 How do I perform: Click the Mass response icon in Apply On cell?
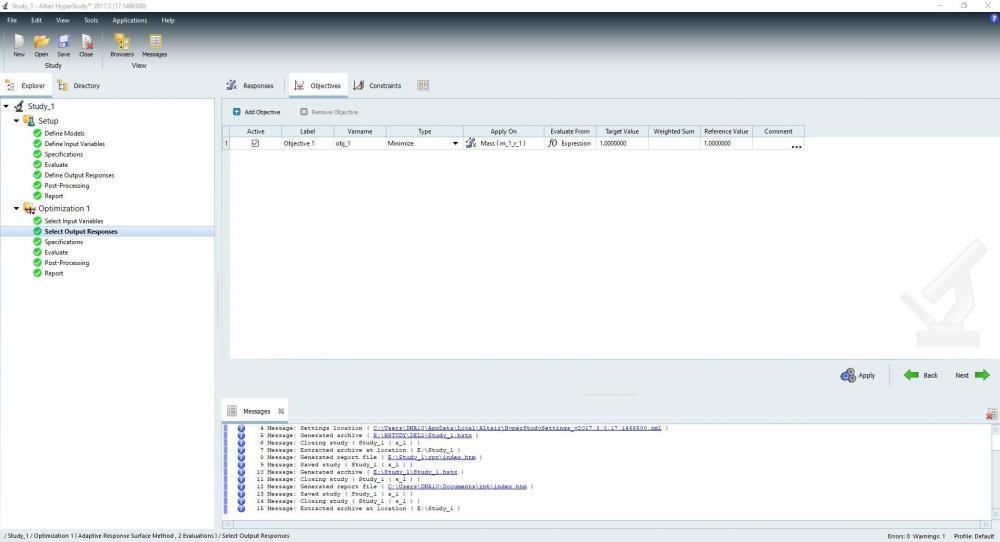click(471, 143)
